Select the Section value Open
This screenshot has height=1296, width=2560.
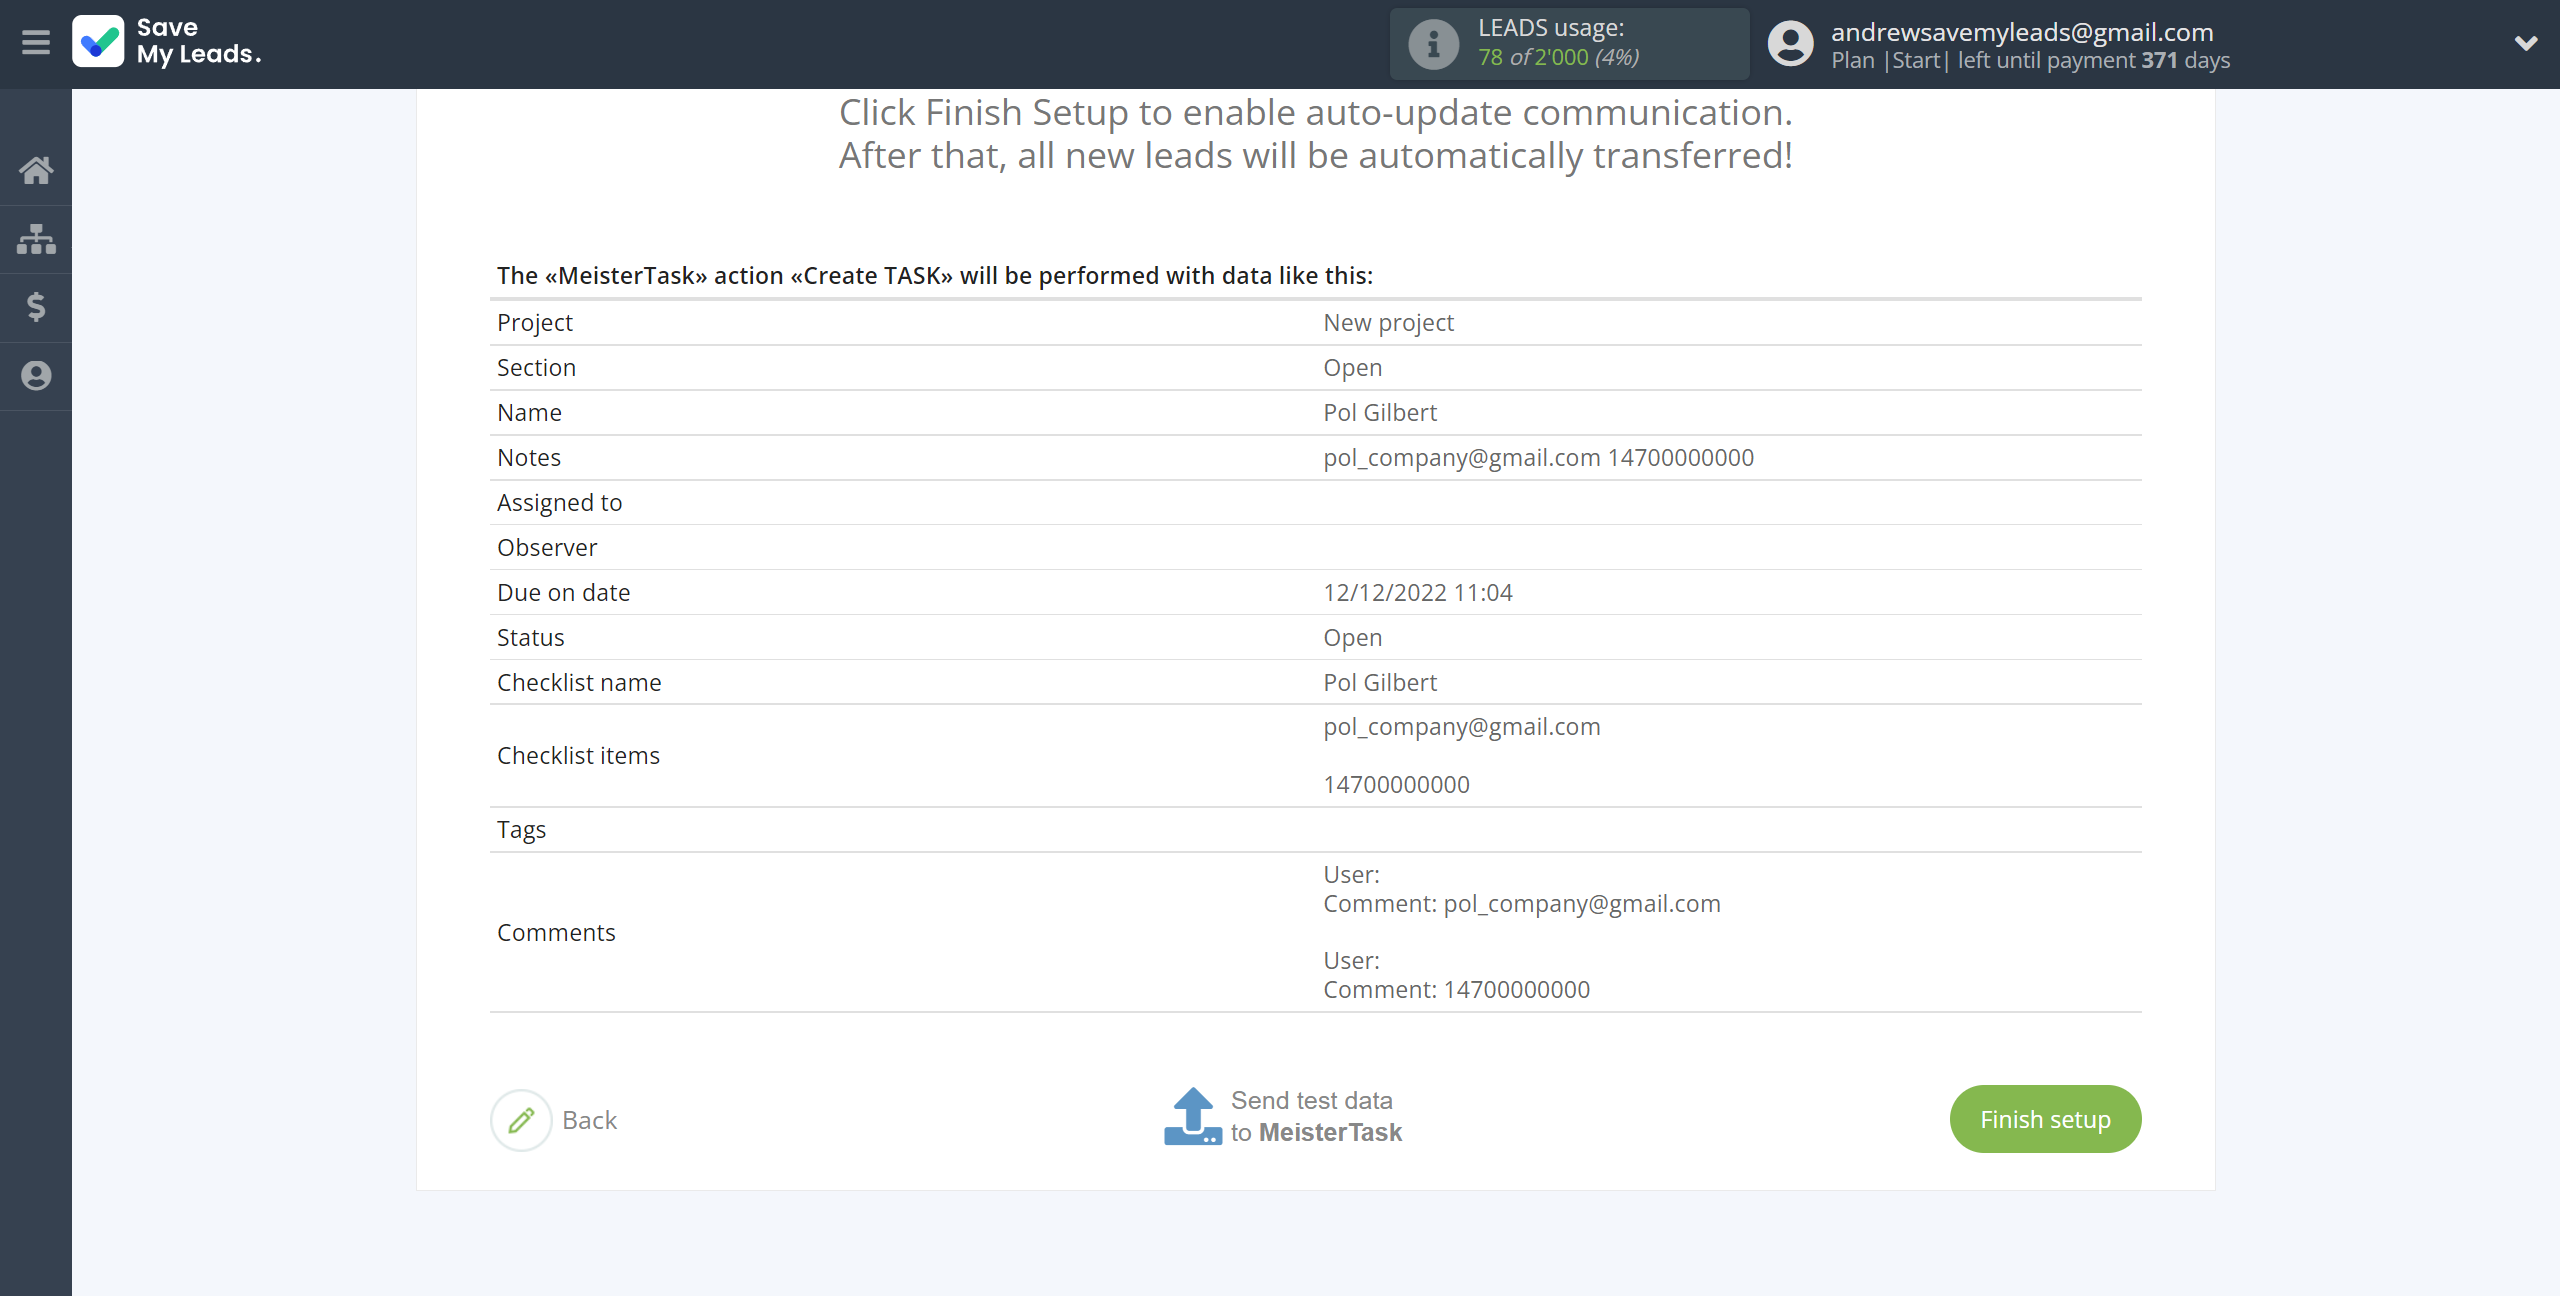coord(1352,368)
